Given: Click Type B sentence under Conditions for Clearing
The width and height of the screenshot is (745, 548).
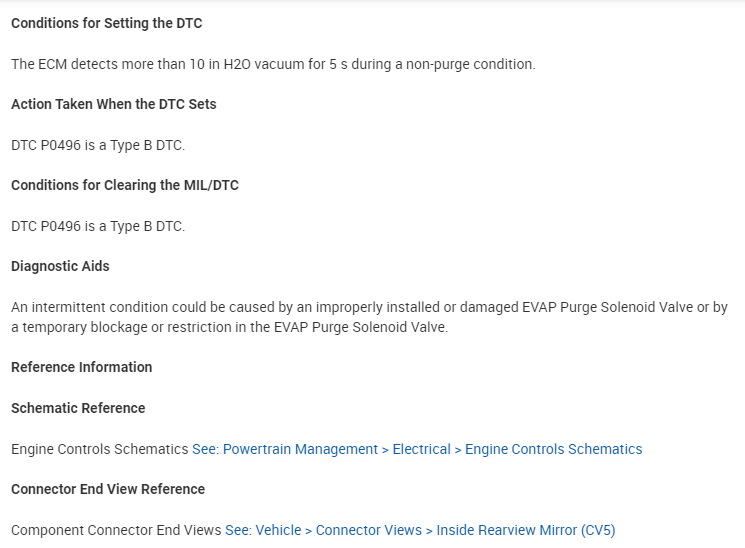Looking at the screenshot, I should [x=98, y=226].
